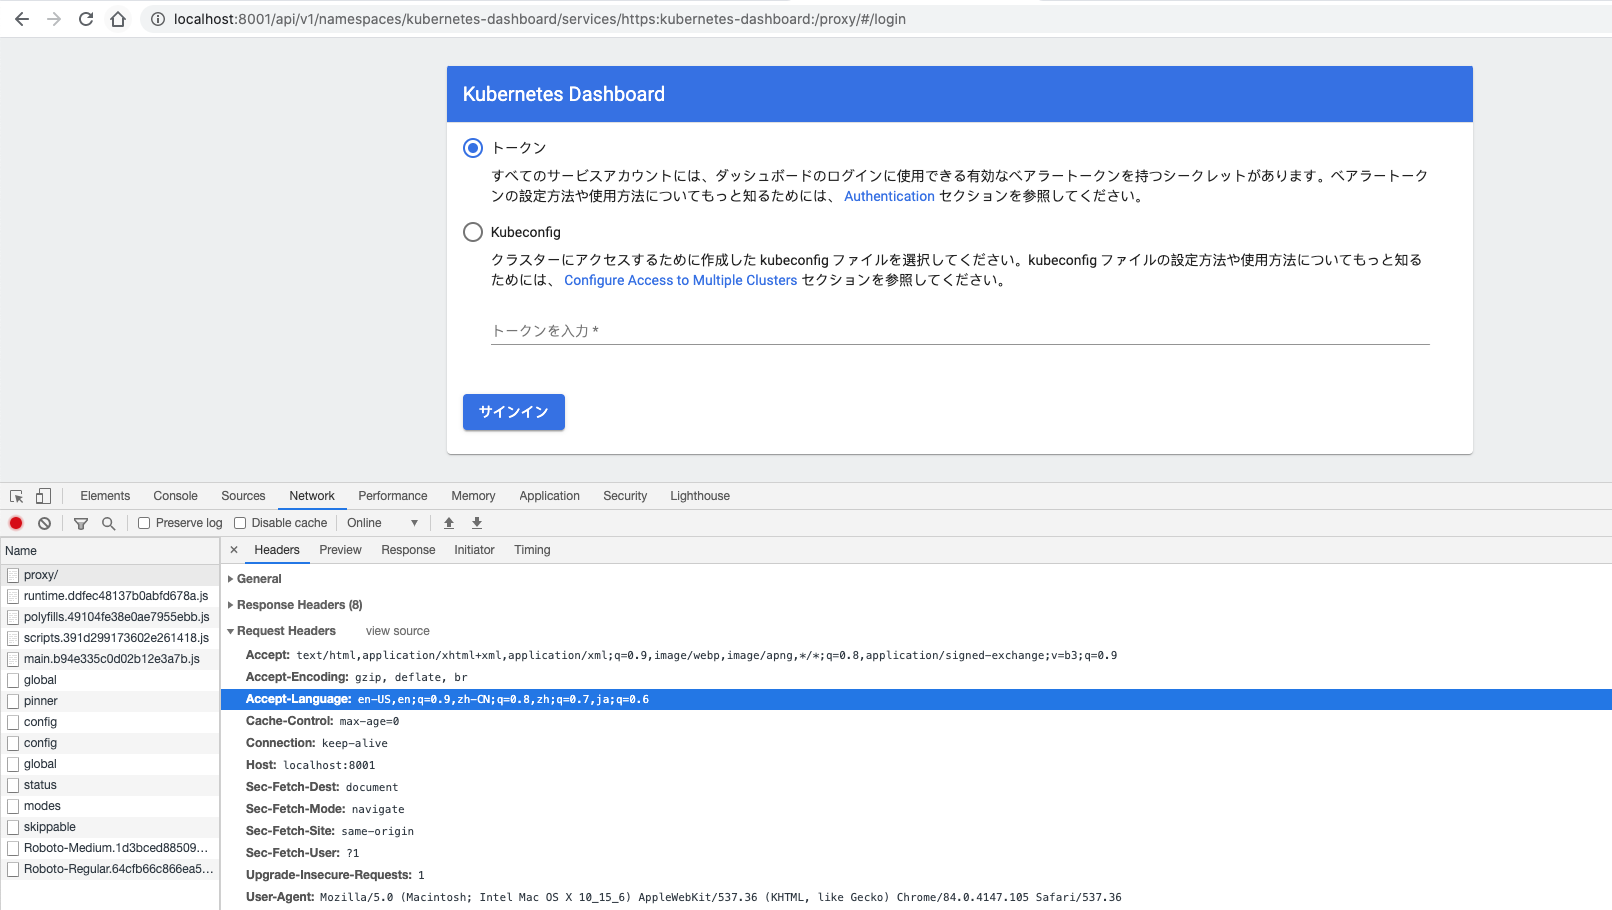This screenshot has height=910, width=1612.
Task: Open the Online throttling dropdown
Action: coord(382,523)
